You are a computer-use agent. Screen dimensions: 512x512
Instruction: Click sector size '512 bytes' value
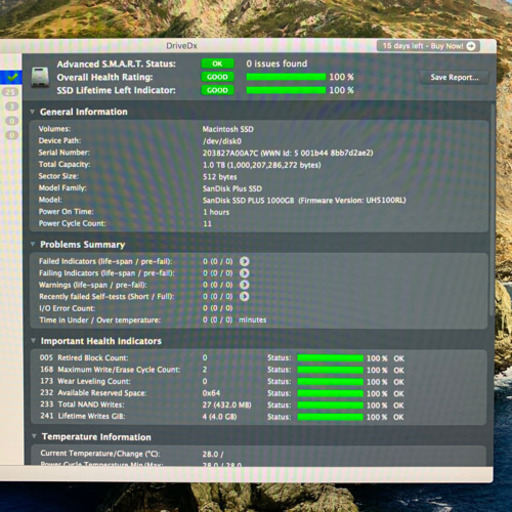click(220, 177)
